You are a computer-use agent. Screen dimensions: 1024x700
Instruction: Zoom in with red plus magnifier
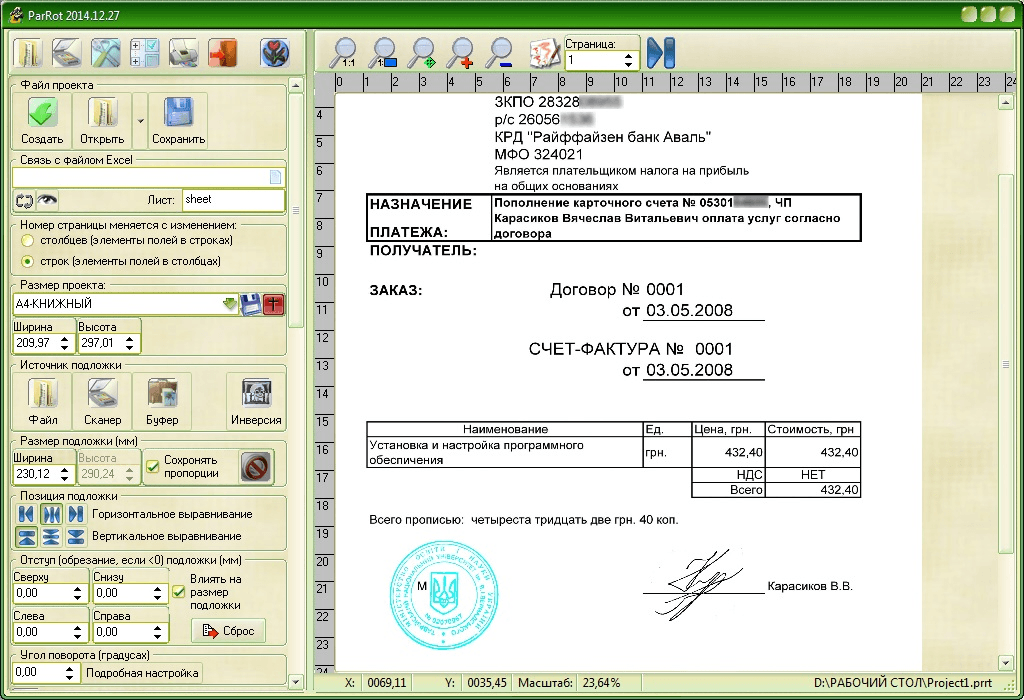461,53
